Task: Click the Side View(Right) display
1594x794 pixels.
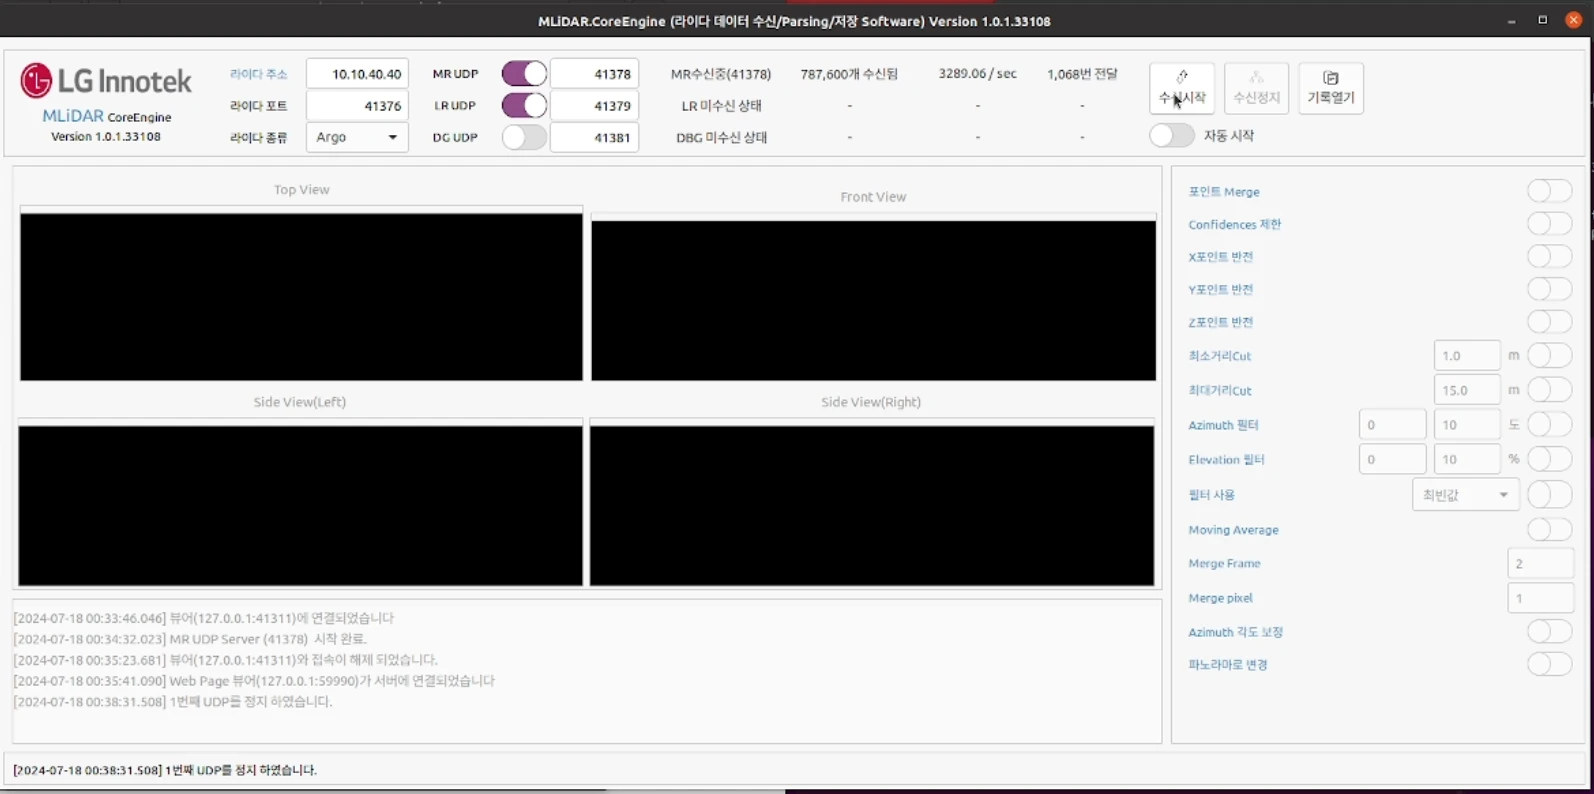Action: click(872, 506)
